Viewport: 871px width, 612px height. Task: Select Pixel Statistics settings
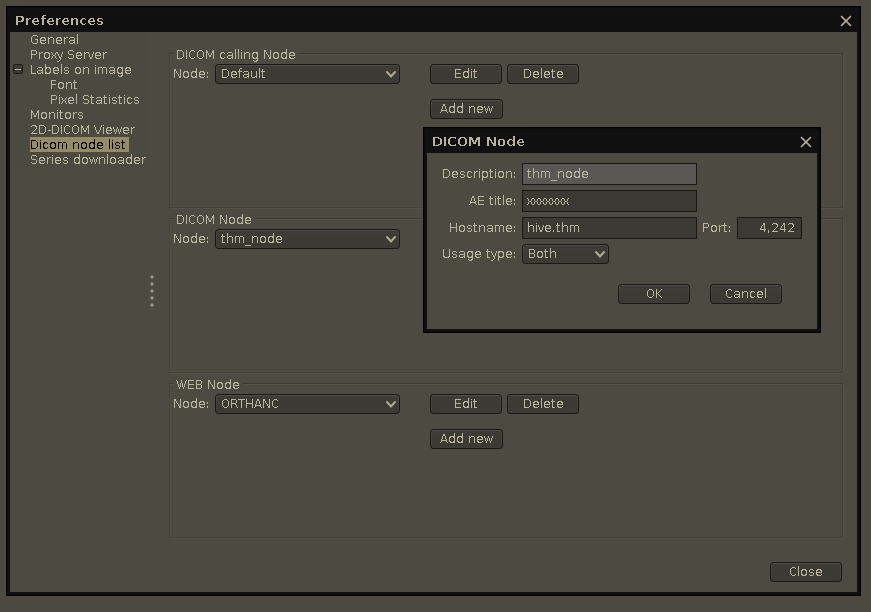(93, 99)
